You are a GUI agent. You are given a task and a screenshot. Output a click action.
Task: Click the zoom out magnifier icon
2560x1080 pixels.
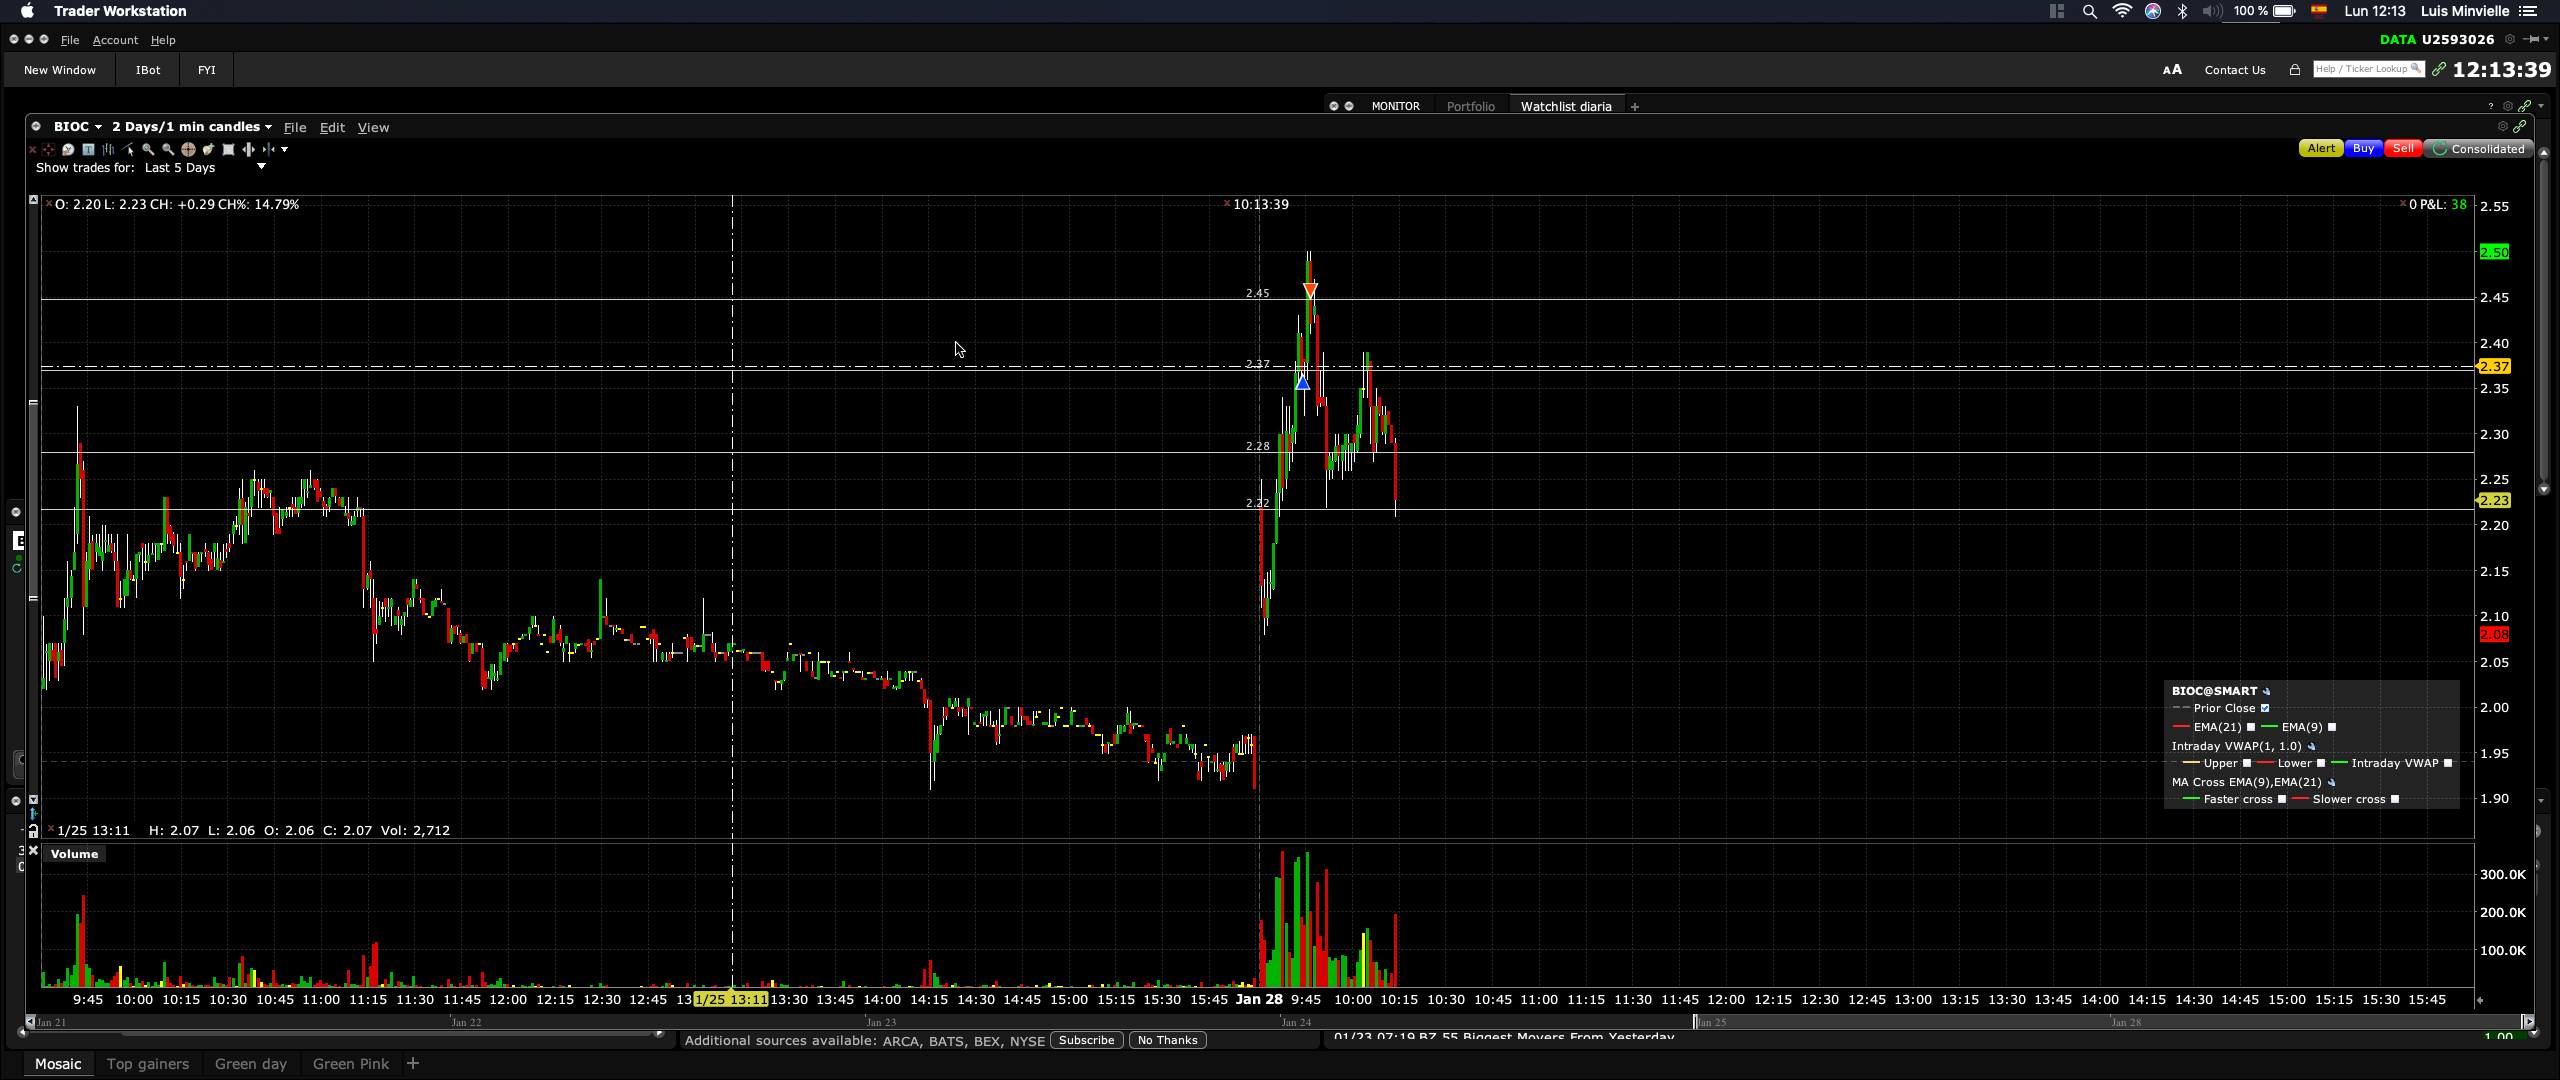click(168, 150)
